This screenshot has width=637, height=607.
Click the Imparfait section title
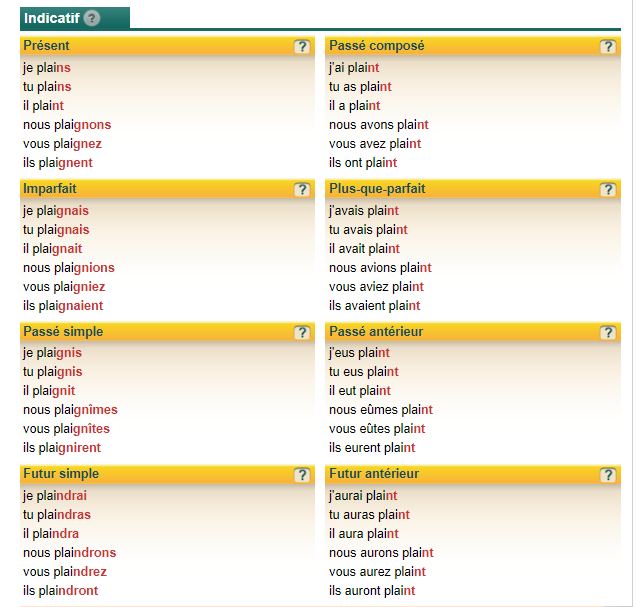click(50, 189)
